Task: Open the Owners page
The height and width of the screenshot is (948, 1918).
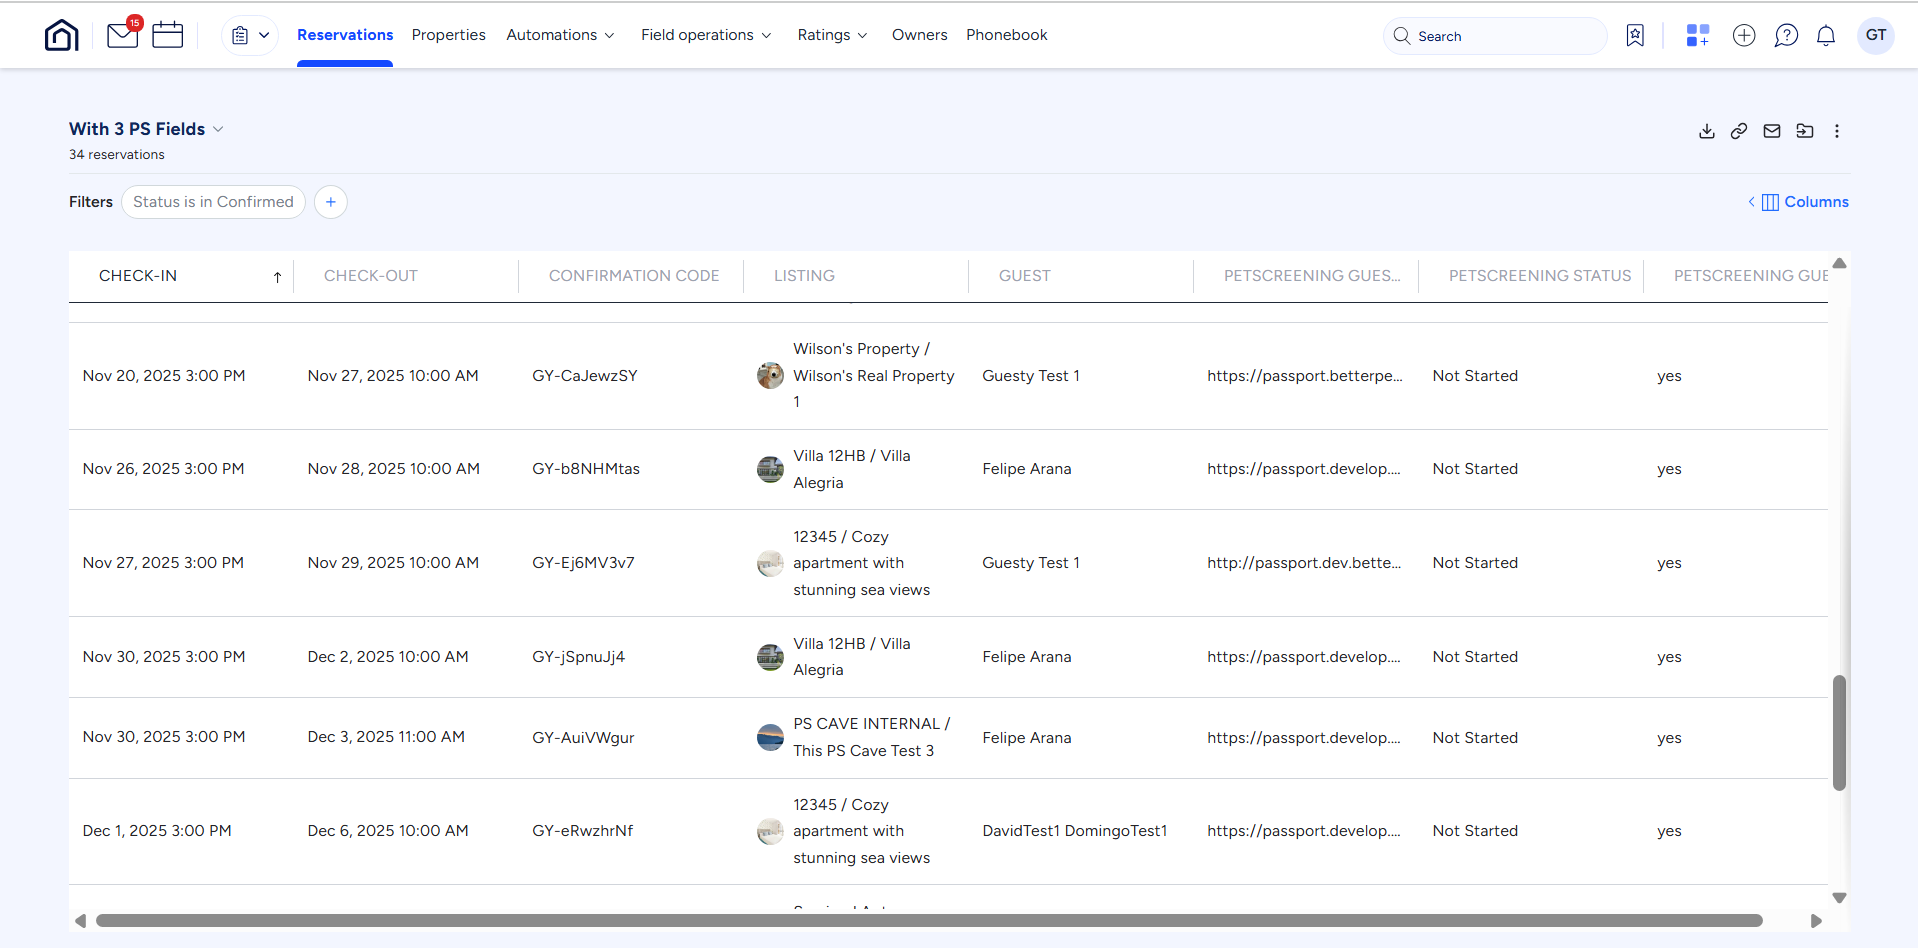Action: pyautogui.click(x=919, y=35)
